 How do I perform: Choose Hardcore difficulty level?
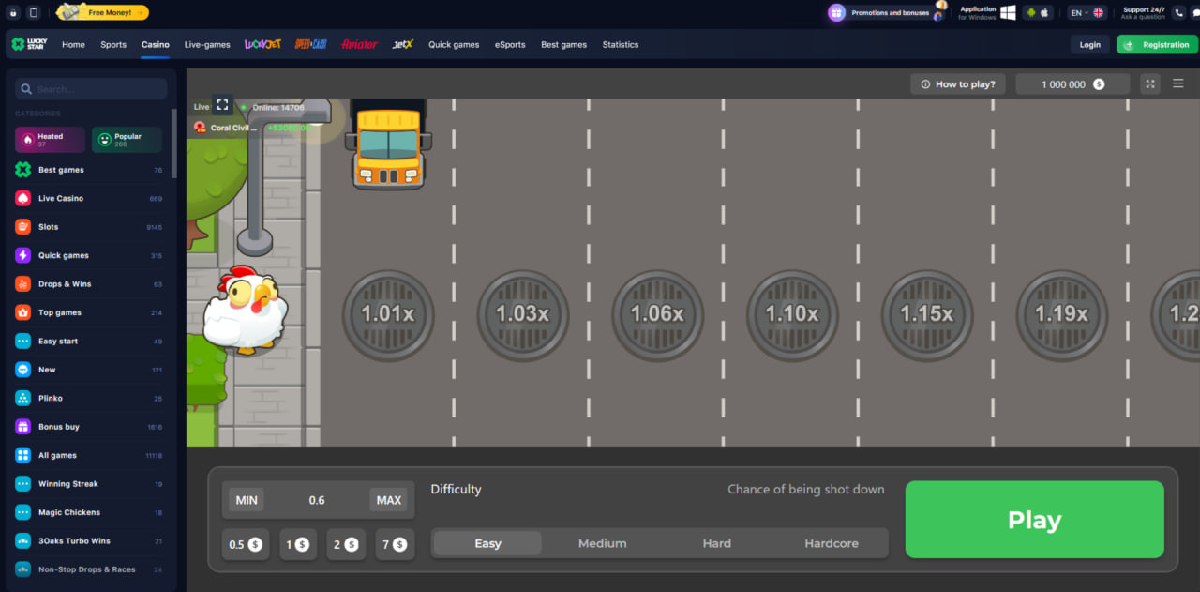point(831,543)
